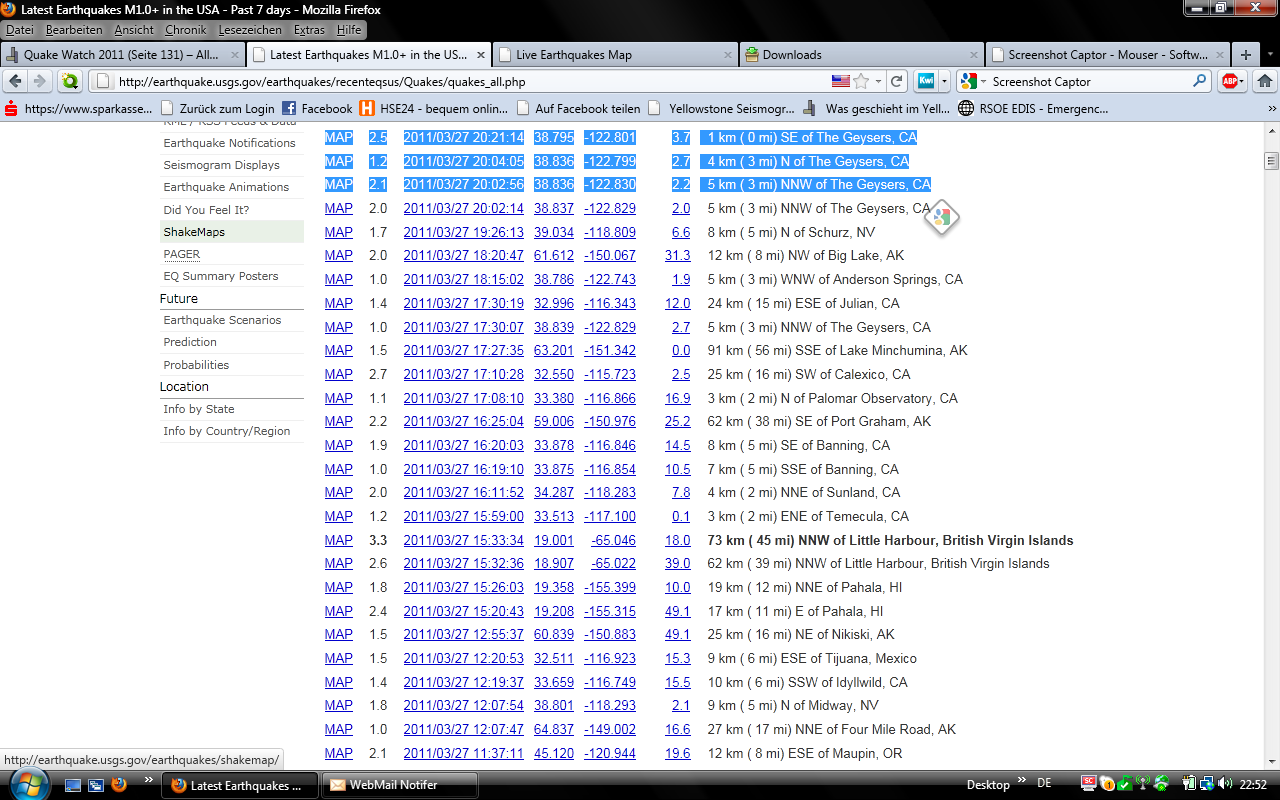This screenshot has height=800, width=1280.
Task: Click the wireless network icon in the tray
Action: [1142, 785]
